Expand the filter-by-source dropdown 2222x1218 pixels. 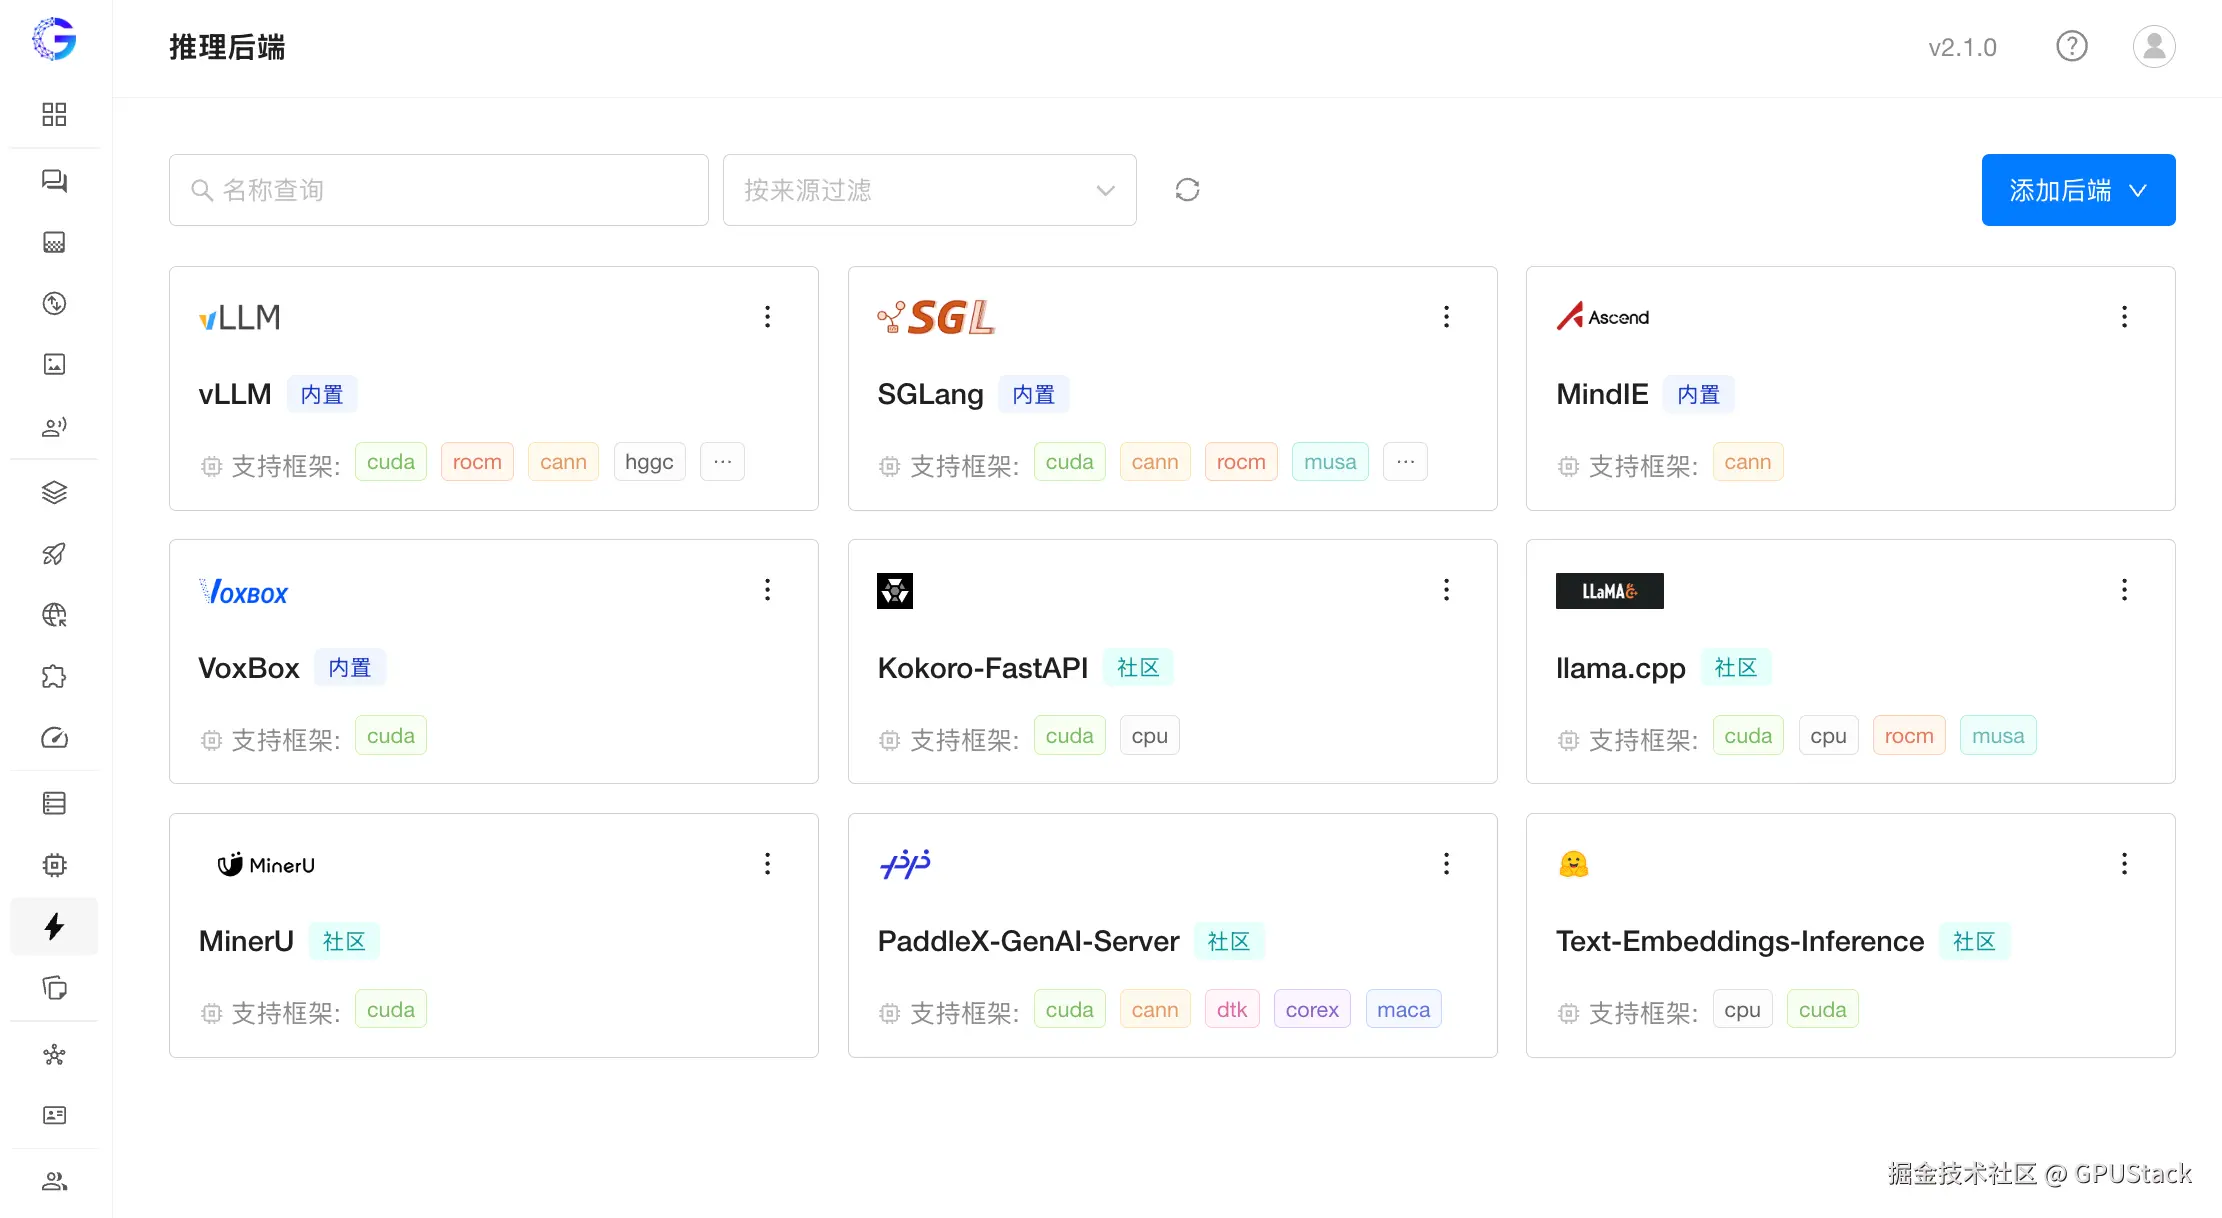pos(929,190)
